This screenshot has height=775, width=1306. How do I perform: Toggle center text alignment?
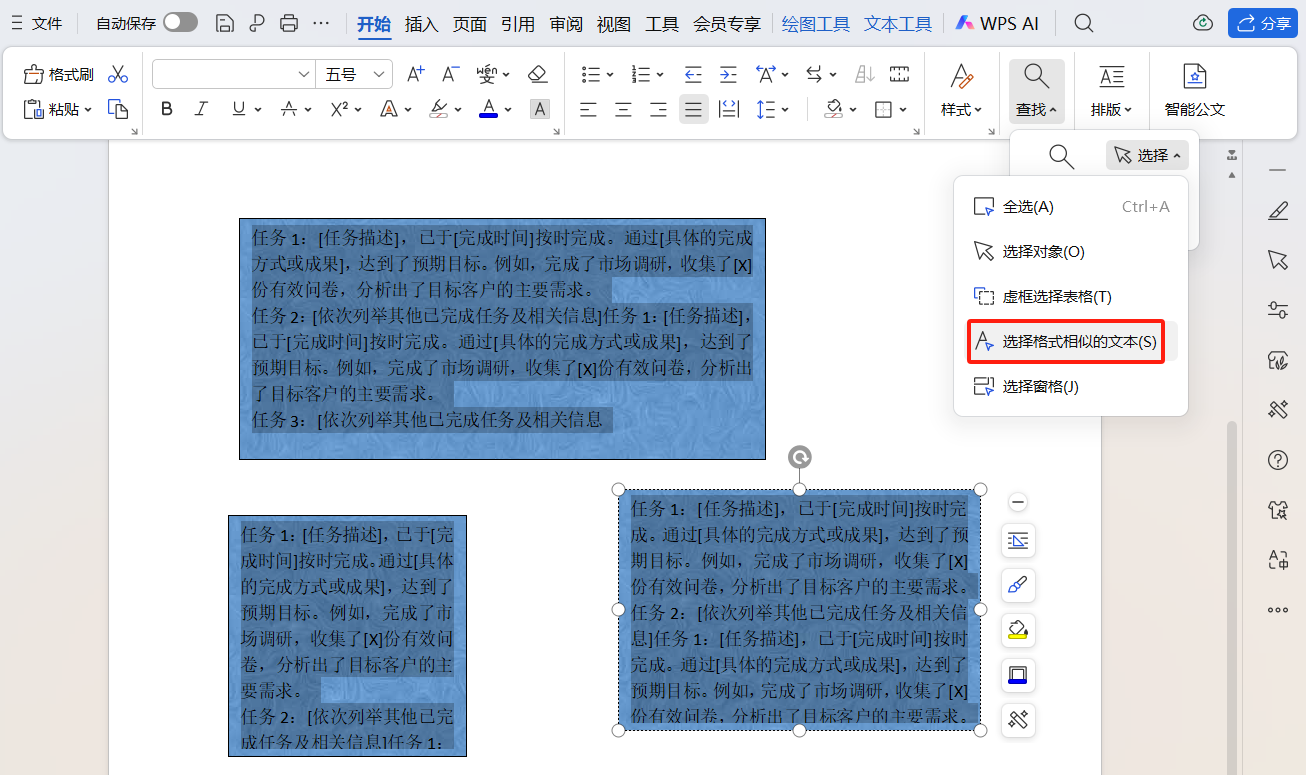tap(623, 109)
